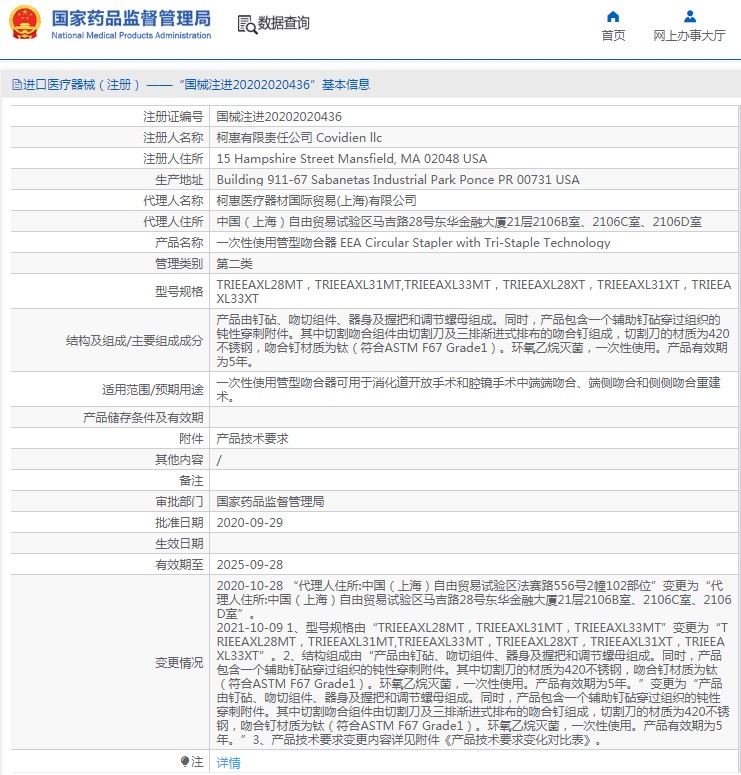This screenshot has width=741, height=775.
Task: Click the 产品名称 row label
Action: pos(179,243)
